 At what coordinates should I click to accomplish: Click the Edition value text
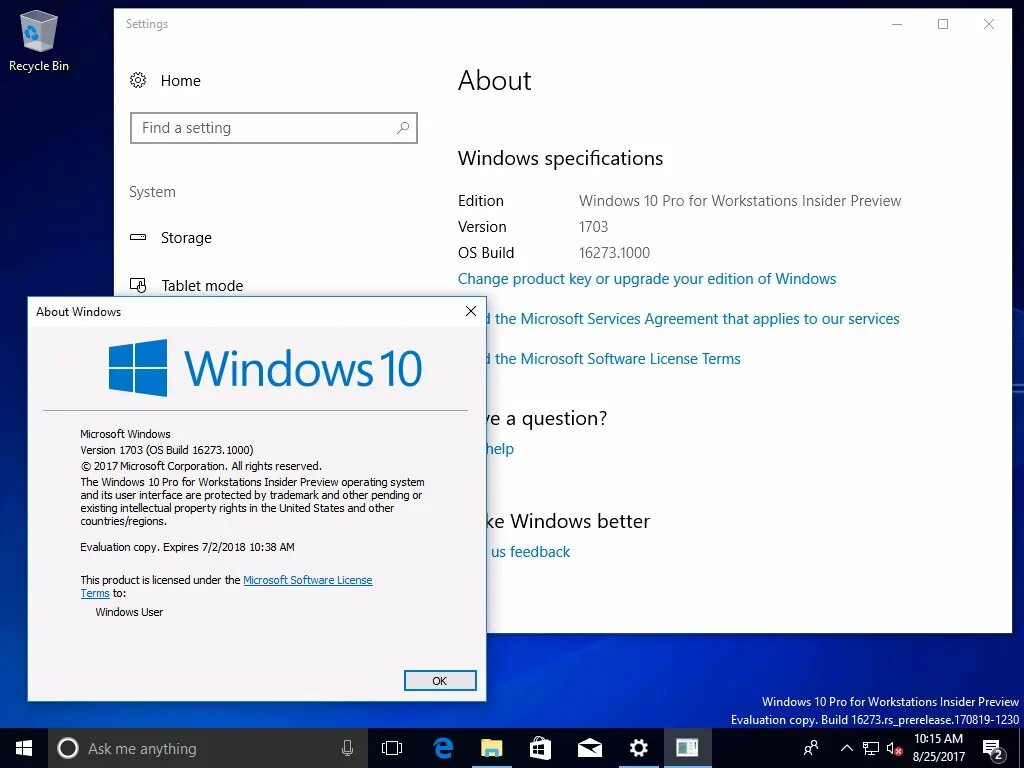pos(740,200)
